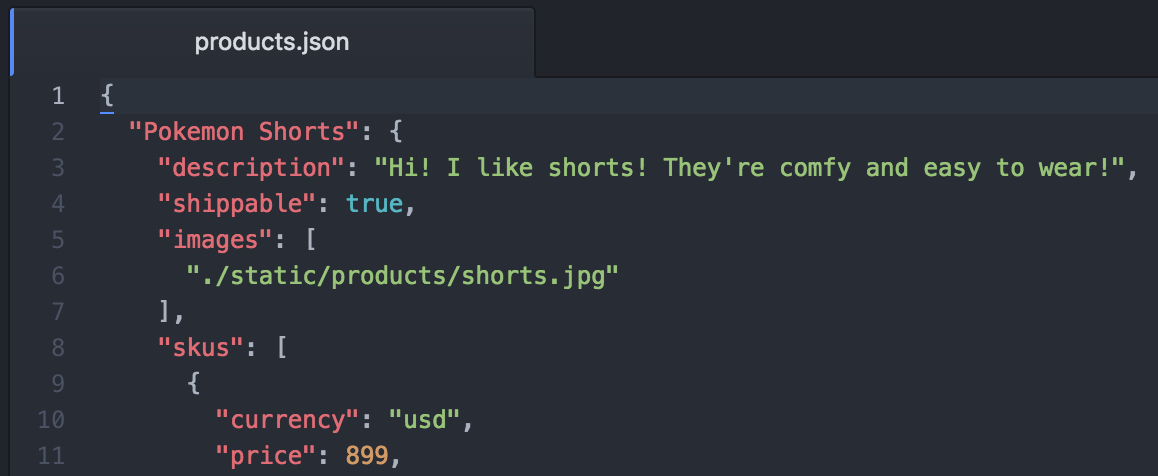
Task: Select line number 2 in the gutter
Action: [57, 132]
